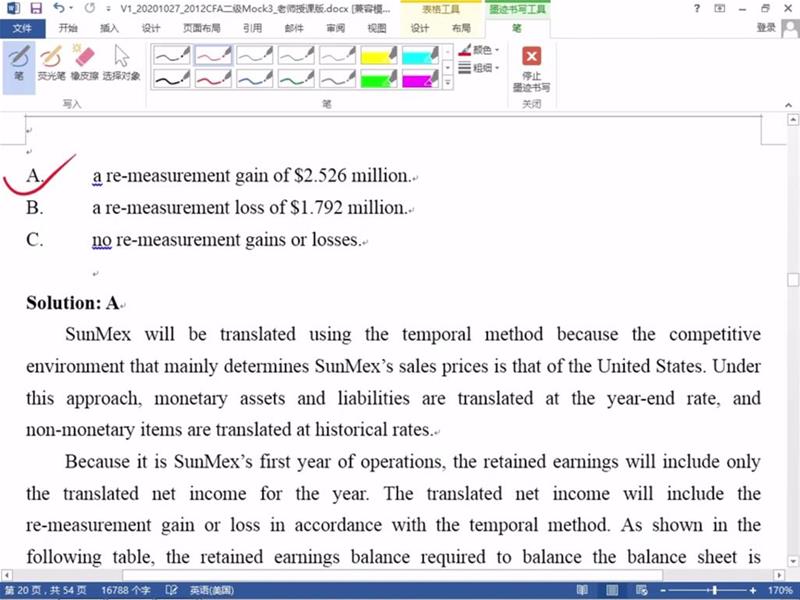Stop inking with the red close button
Screen dimensions: 800x600
point(531,69)
